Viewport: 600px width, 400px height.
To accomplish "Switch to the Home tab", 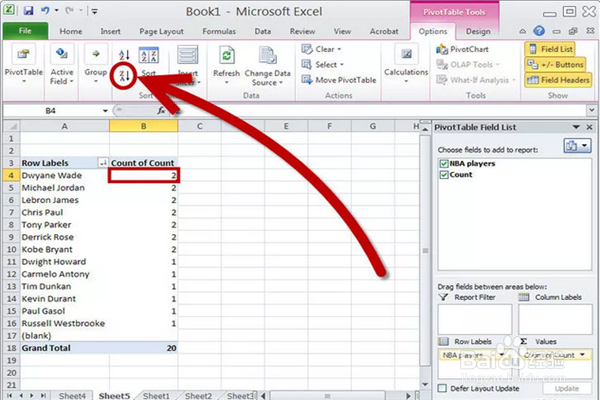I will pos(71,31).
